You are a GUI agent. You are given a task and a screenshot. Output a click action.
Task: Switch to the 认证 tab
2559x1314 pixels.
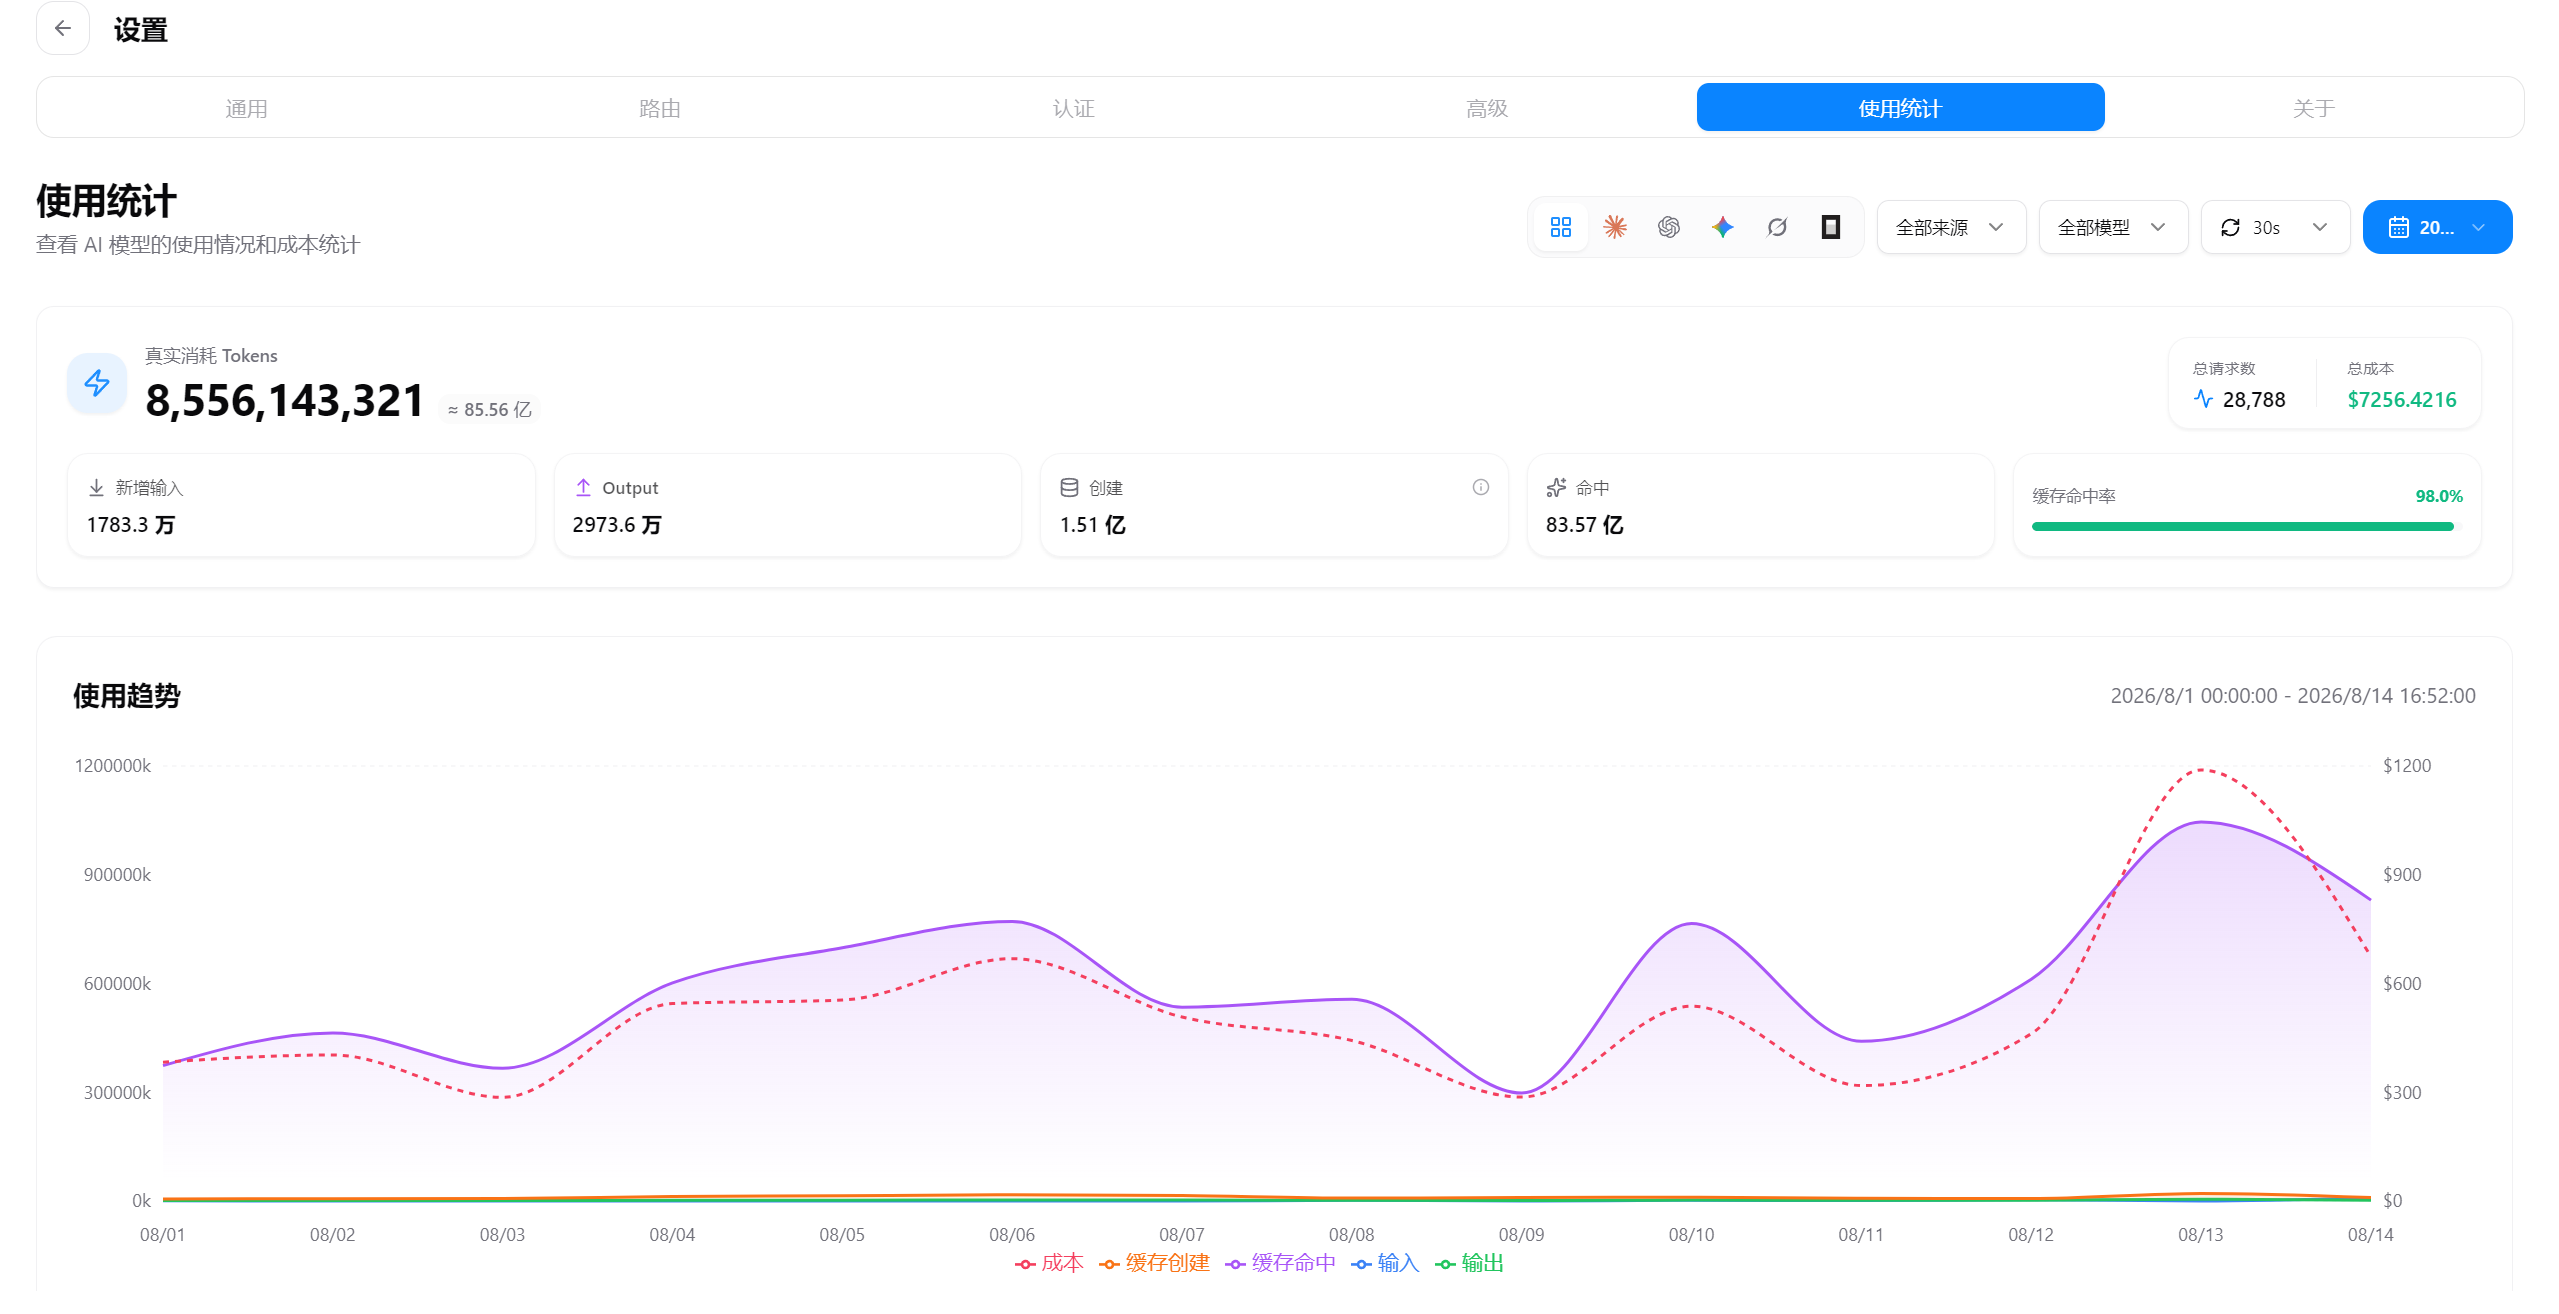tap(1074, 108)
